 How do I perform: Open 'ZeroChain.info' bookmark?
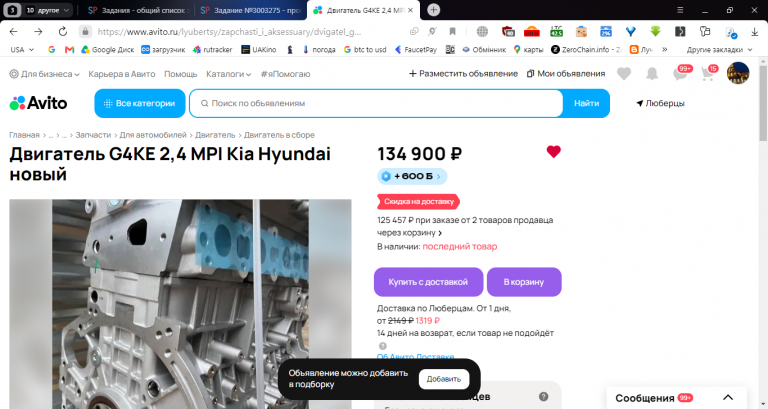click(586, 49)
